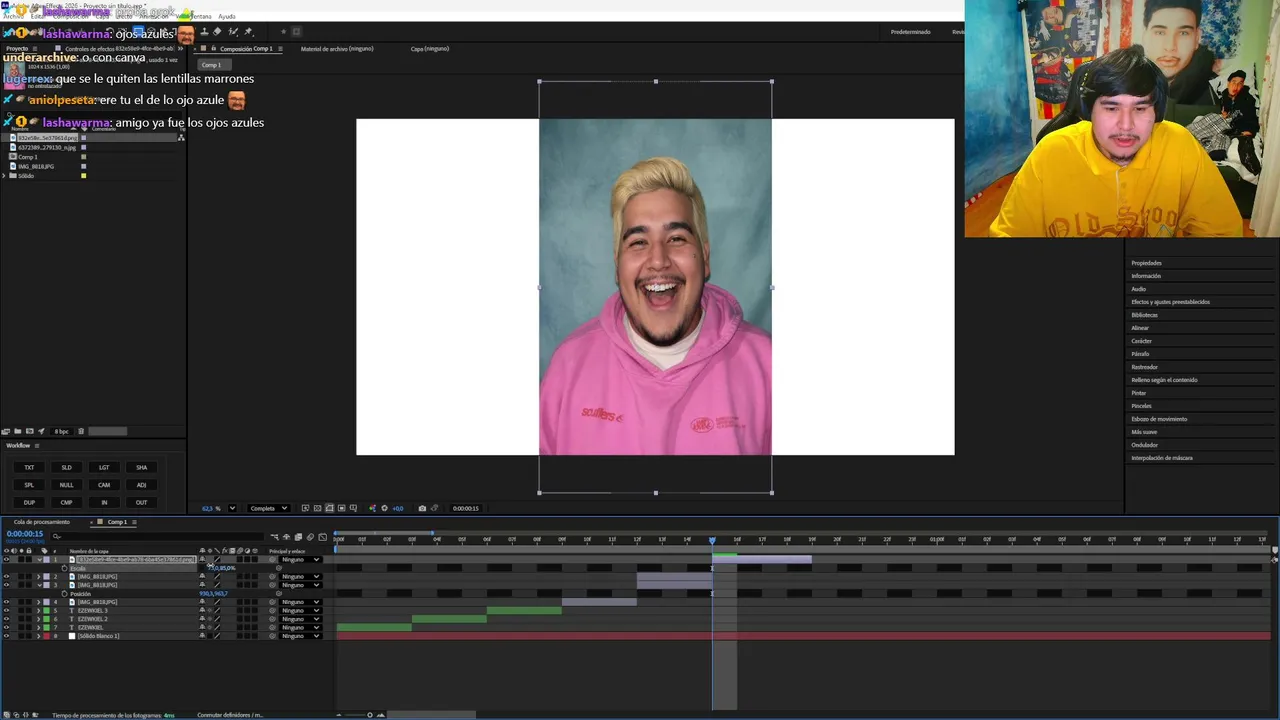
Task: Hide Sólido Blanco 1 layer with eye
Action: coord(6,636)
